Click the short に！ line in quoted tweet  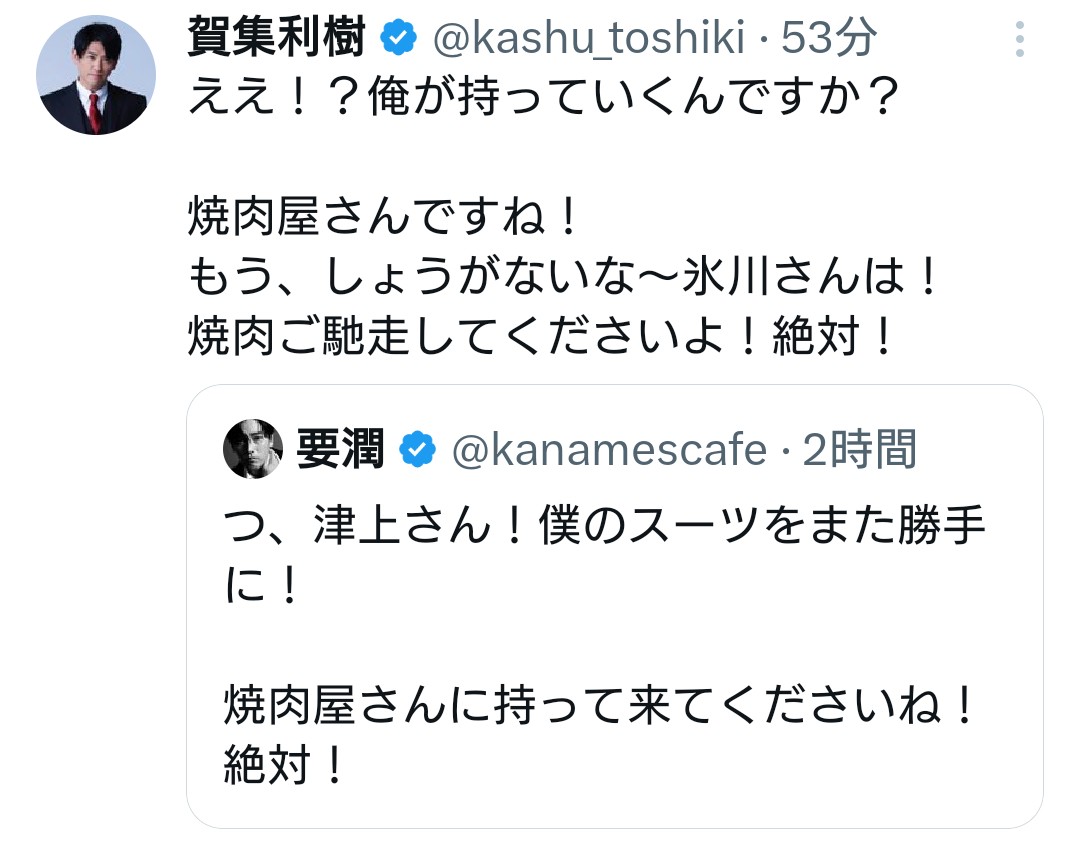[x=262, y=587]
